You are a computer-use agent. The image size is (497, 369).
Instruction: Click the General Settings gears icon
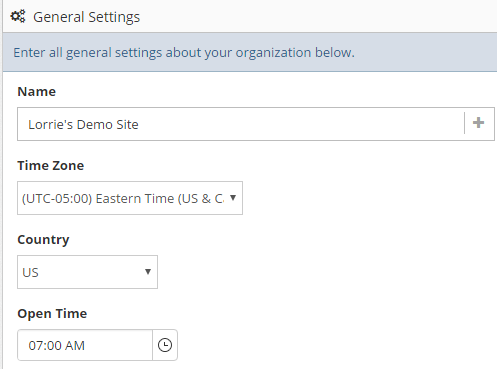pyautogui.click(x=18, y=16)
